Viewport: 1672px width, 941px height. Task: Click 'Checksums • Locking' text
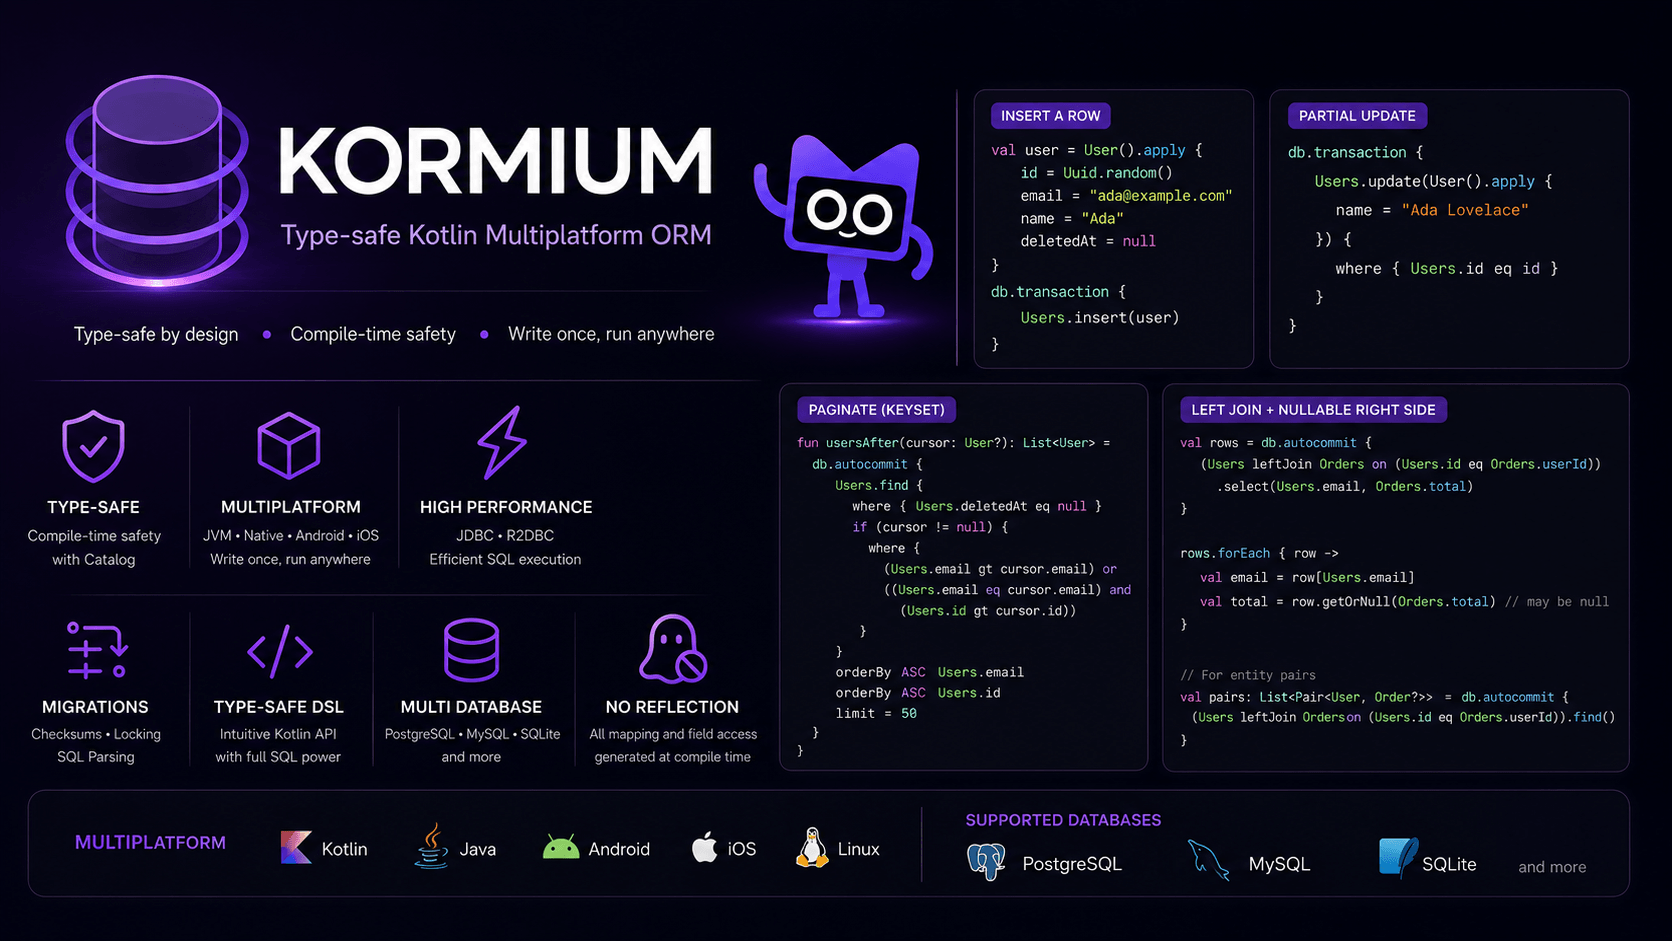pyautogui.click(x=96, y=734)
